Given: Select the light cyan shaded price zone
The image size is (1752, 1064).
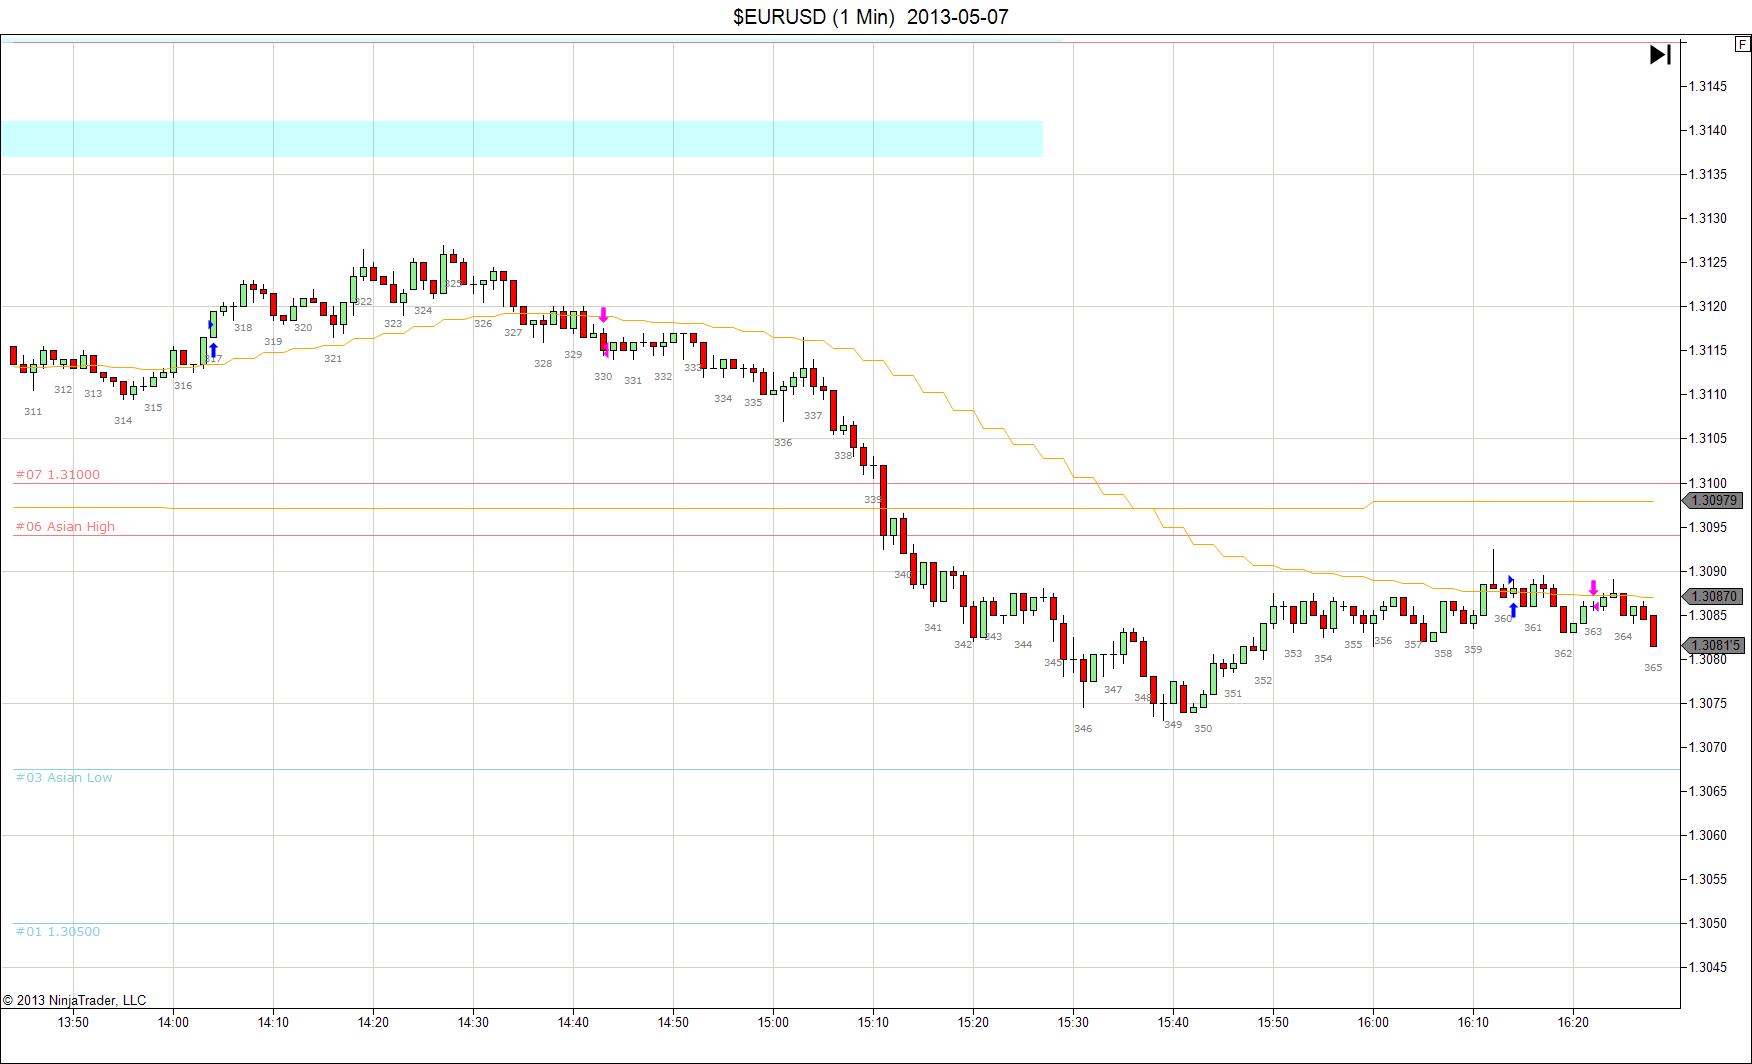Looking at the screenshot, I should click(522, 139).
